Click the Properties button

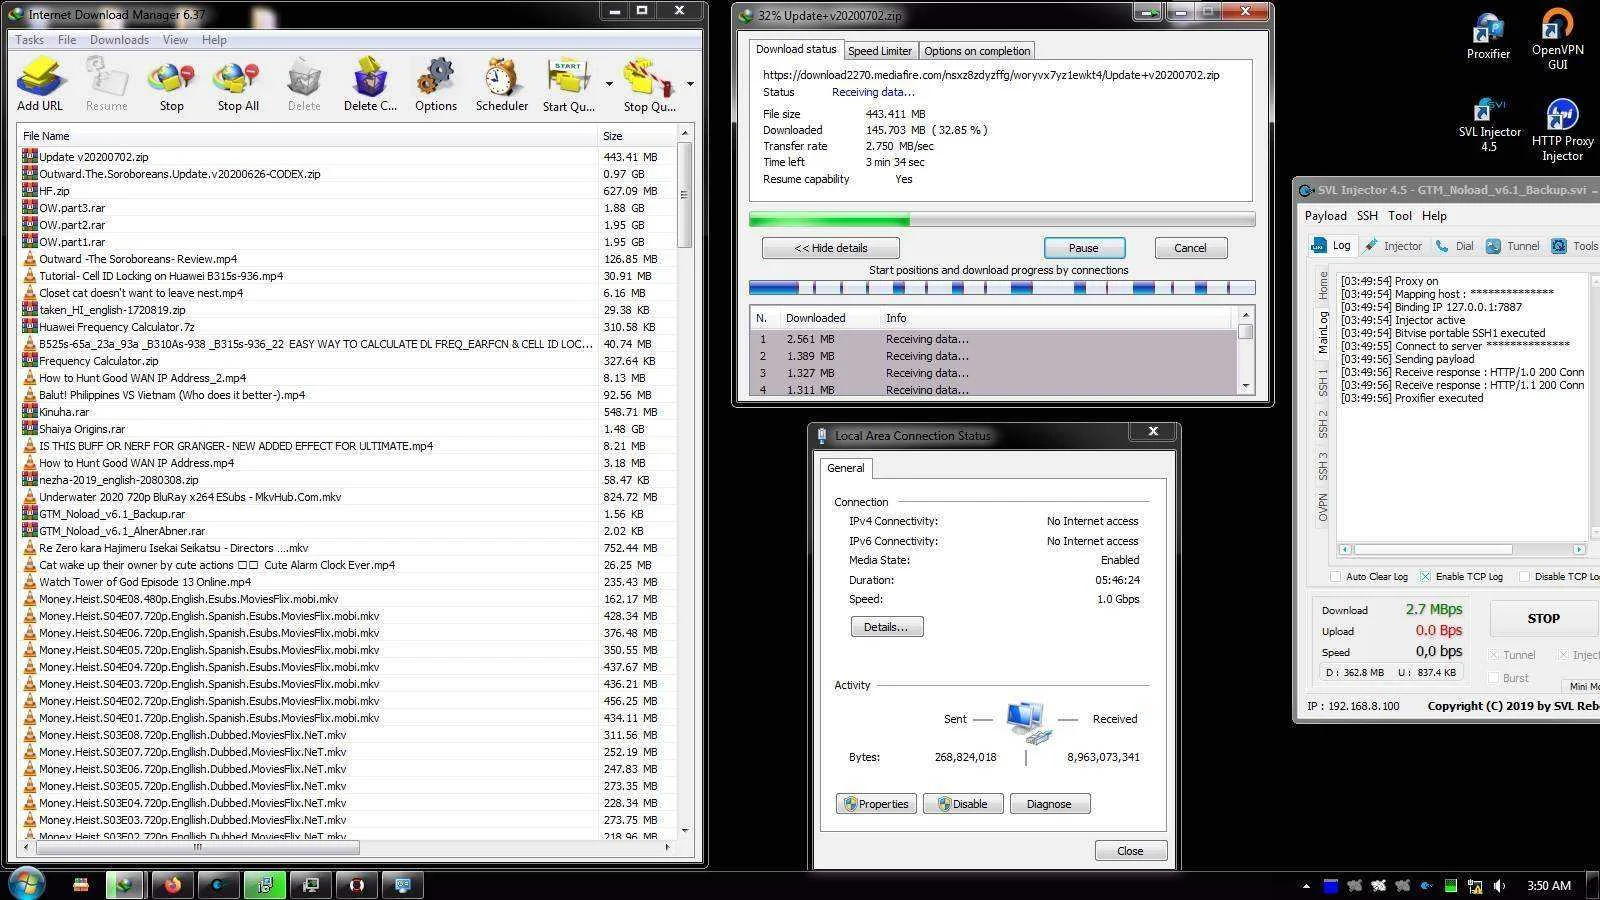point(876,804)
